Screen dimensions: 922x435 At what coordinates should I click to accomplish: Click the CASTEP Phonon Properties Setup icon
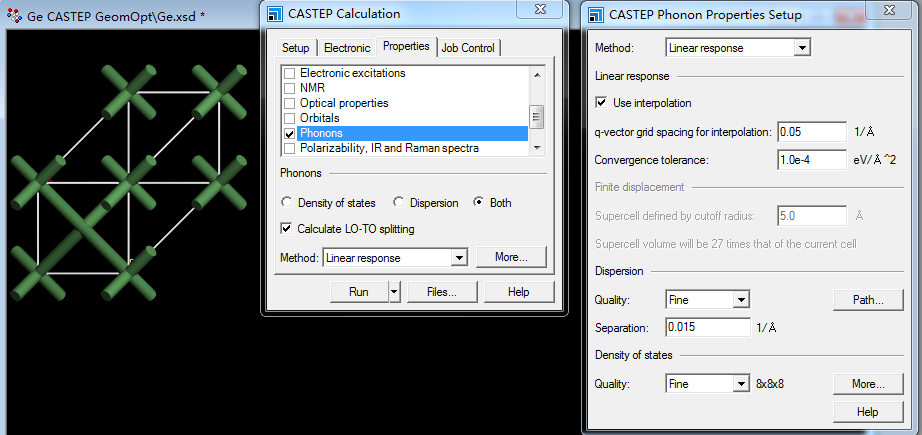pos(596,15)
